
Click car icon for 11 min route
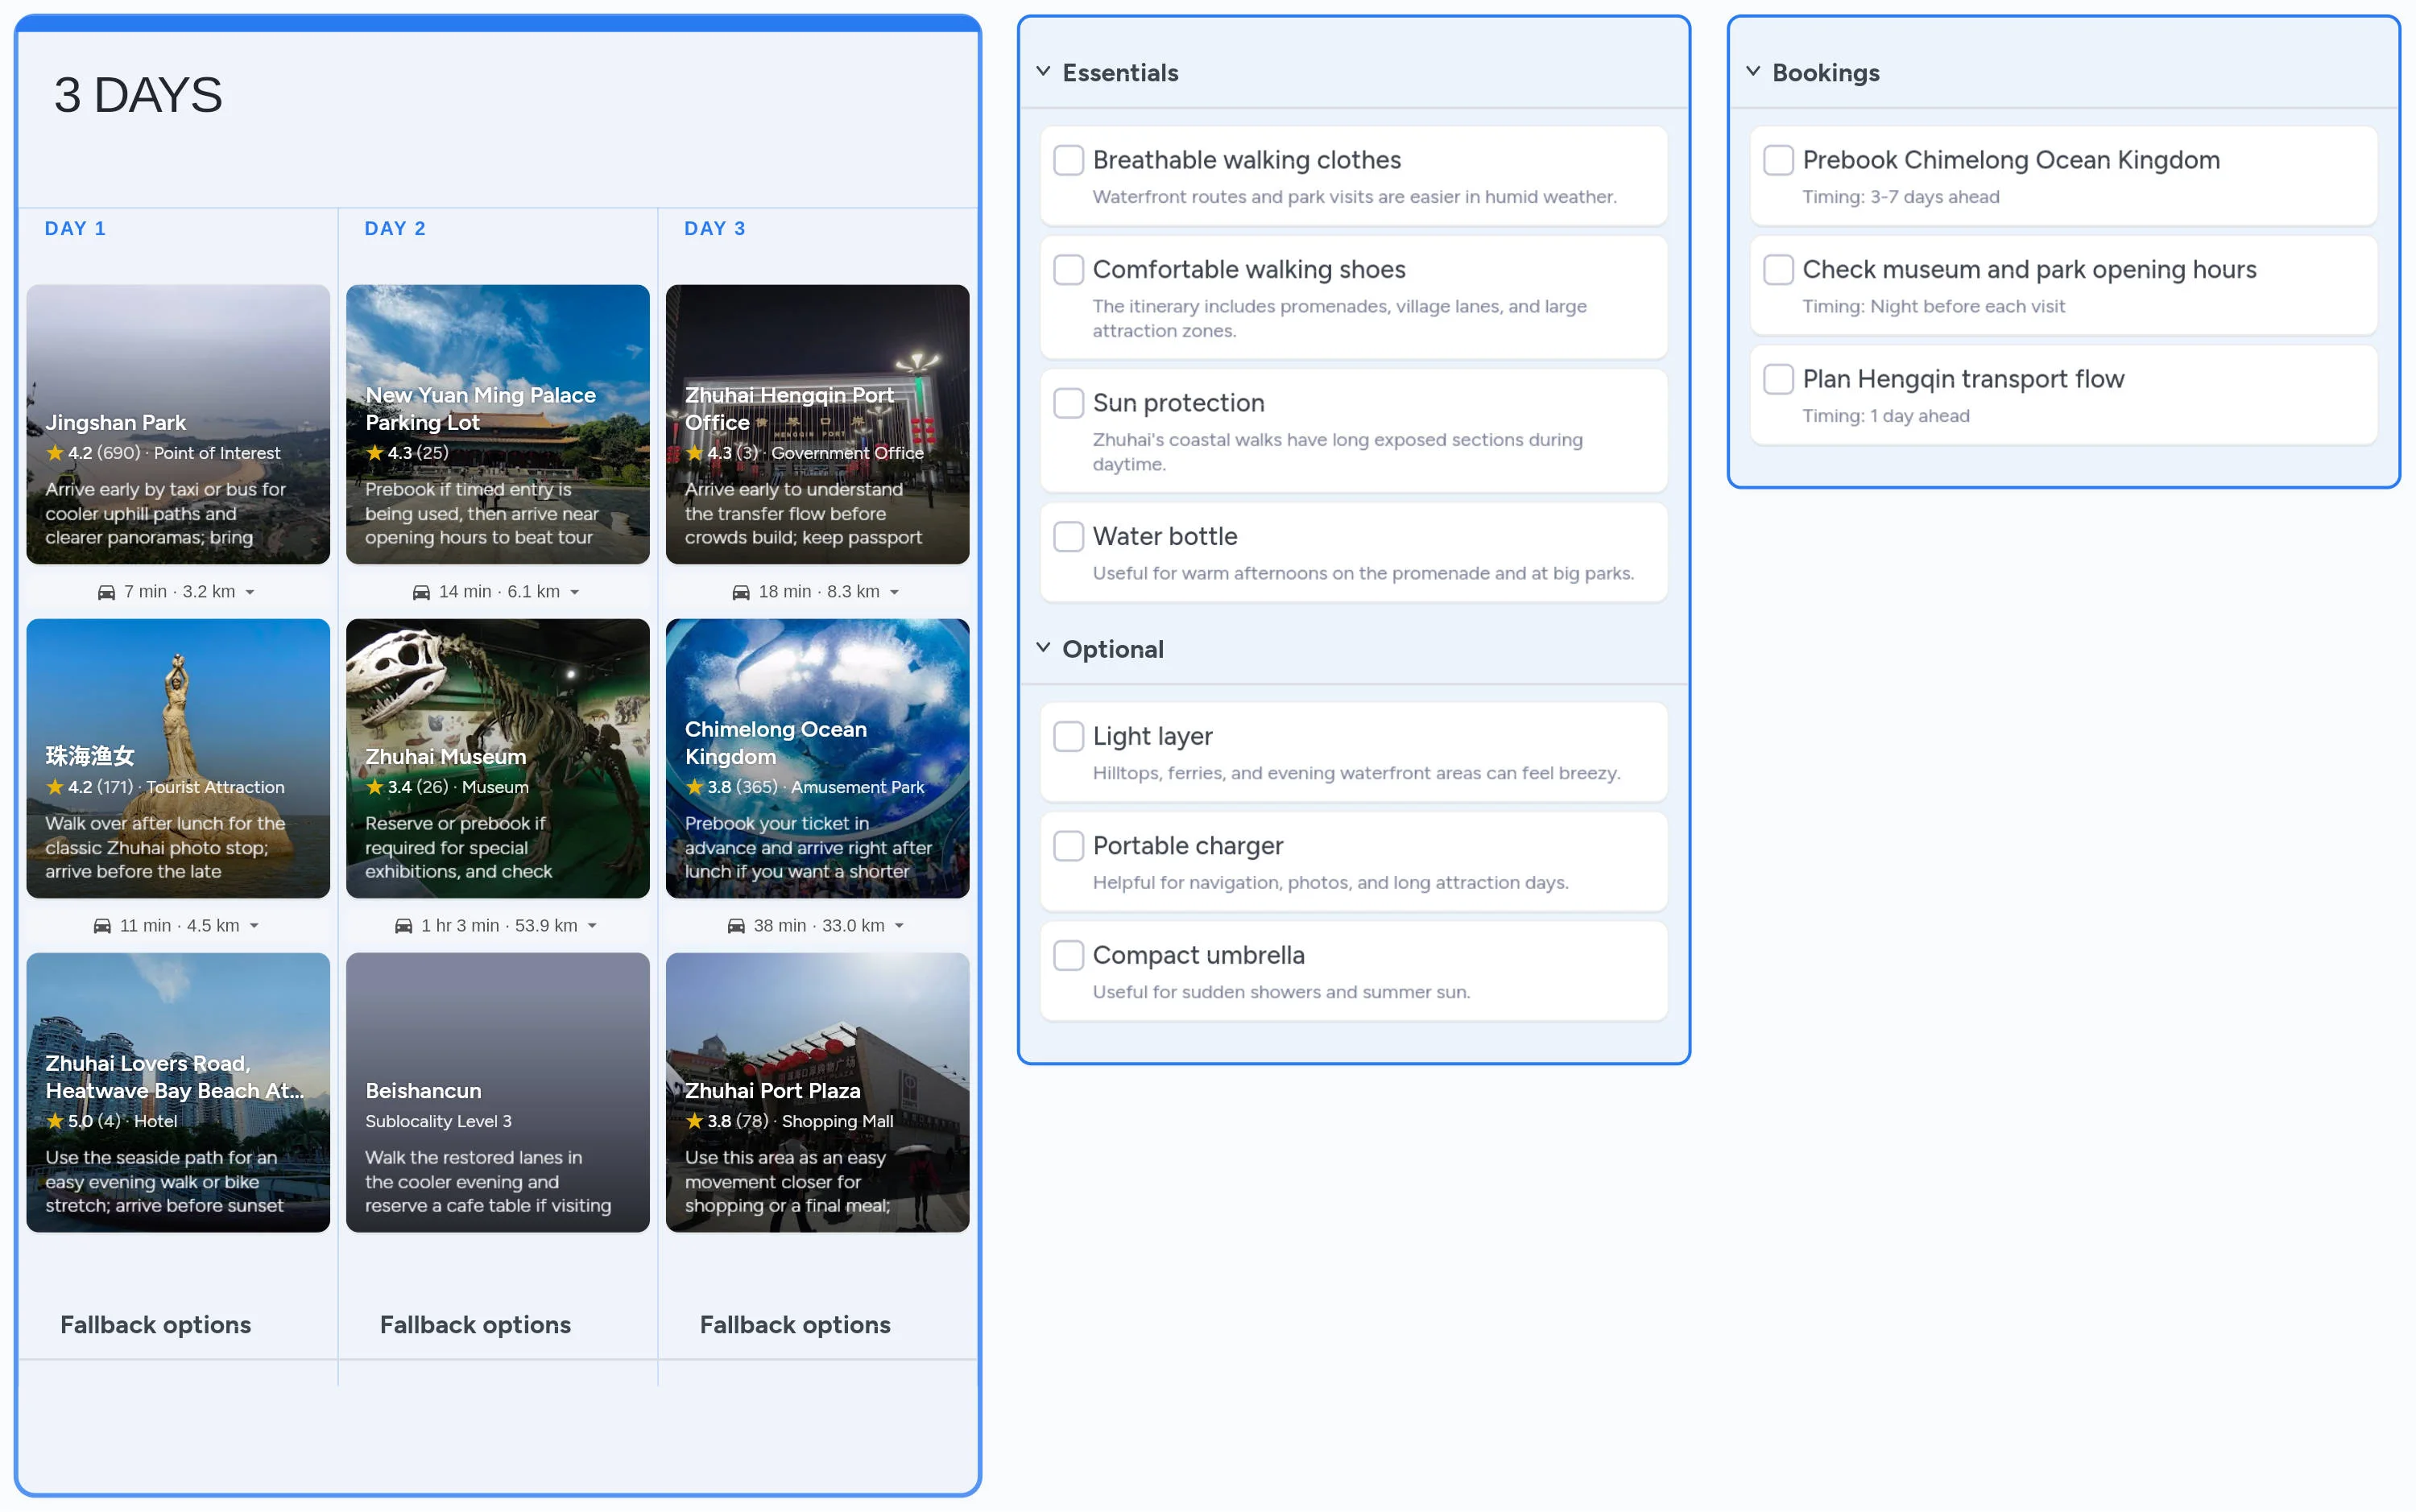[102, 926]
